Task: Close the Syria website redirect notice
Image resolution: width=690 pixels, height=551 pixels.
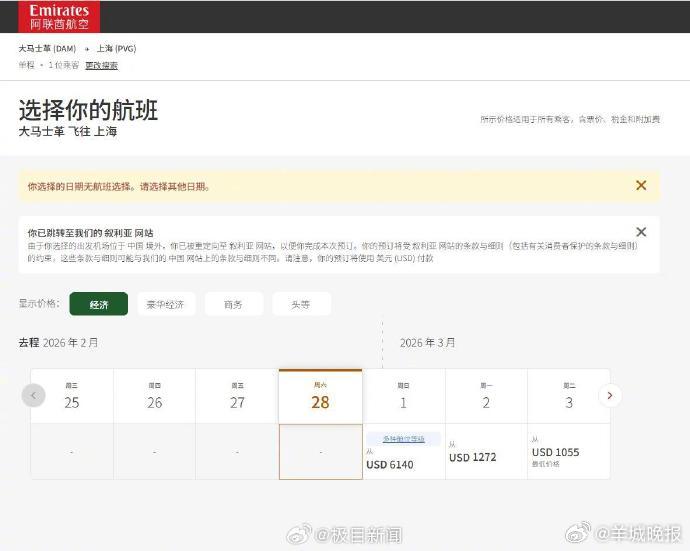Action: [x=641, y=232]
